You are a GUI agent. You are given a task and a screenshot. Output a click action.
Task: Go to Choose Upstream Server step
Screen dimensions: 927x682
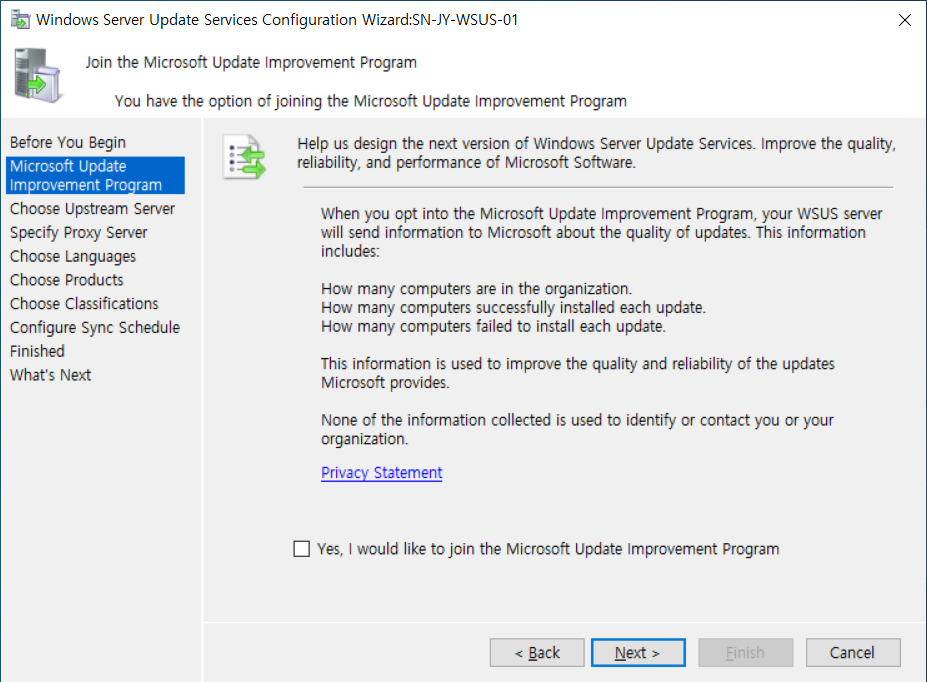pyautogui.click(x=92, y=209)
